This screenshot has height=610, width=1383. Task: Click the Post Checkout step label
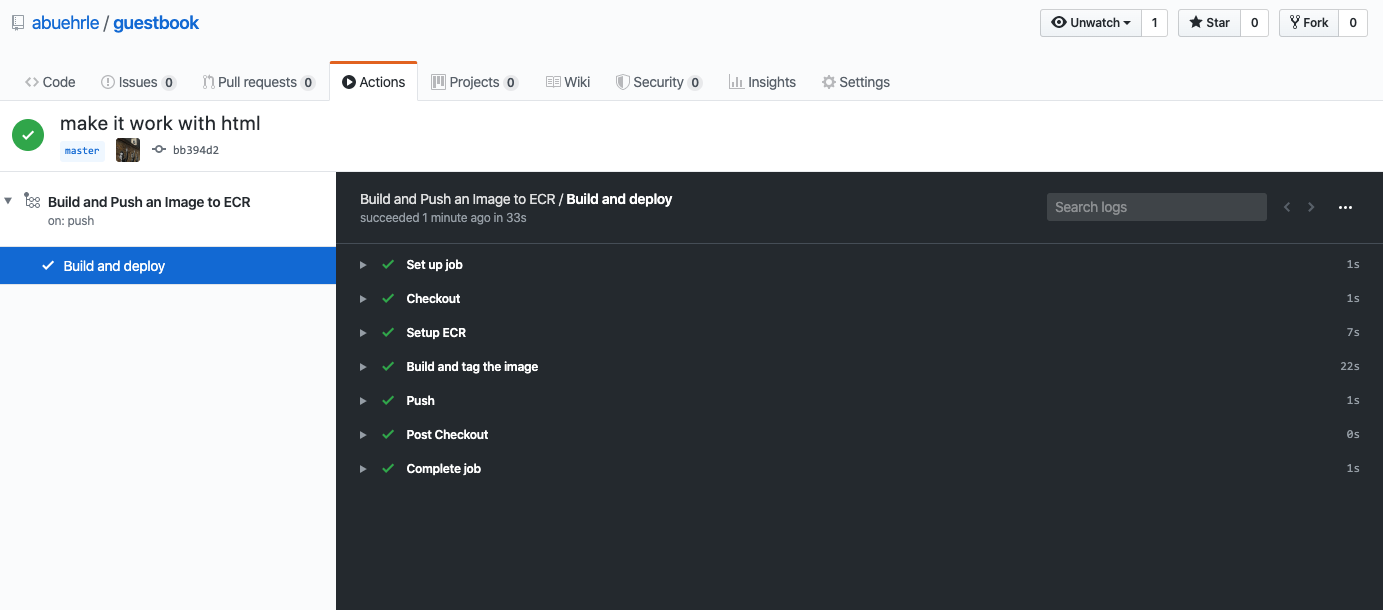(447, 435)
